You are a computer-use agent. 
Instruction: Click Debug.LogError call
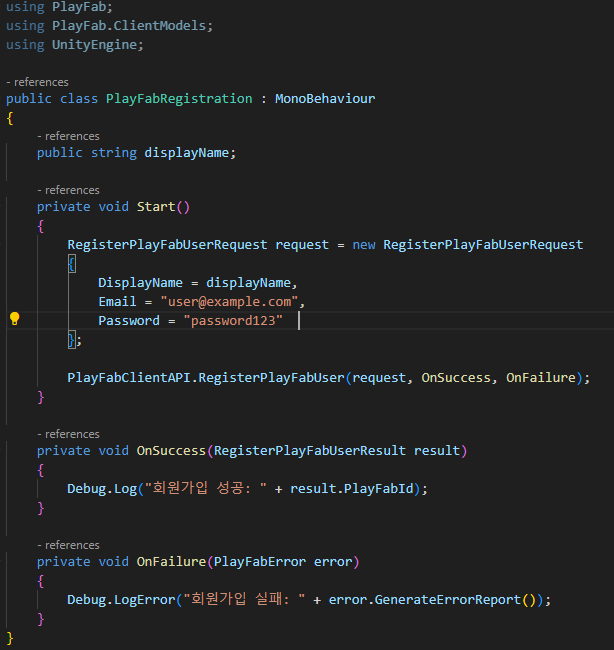pyautogui.click(x=121, y=600)
